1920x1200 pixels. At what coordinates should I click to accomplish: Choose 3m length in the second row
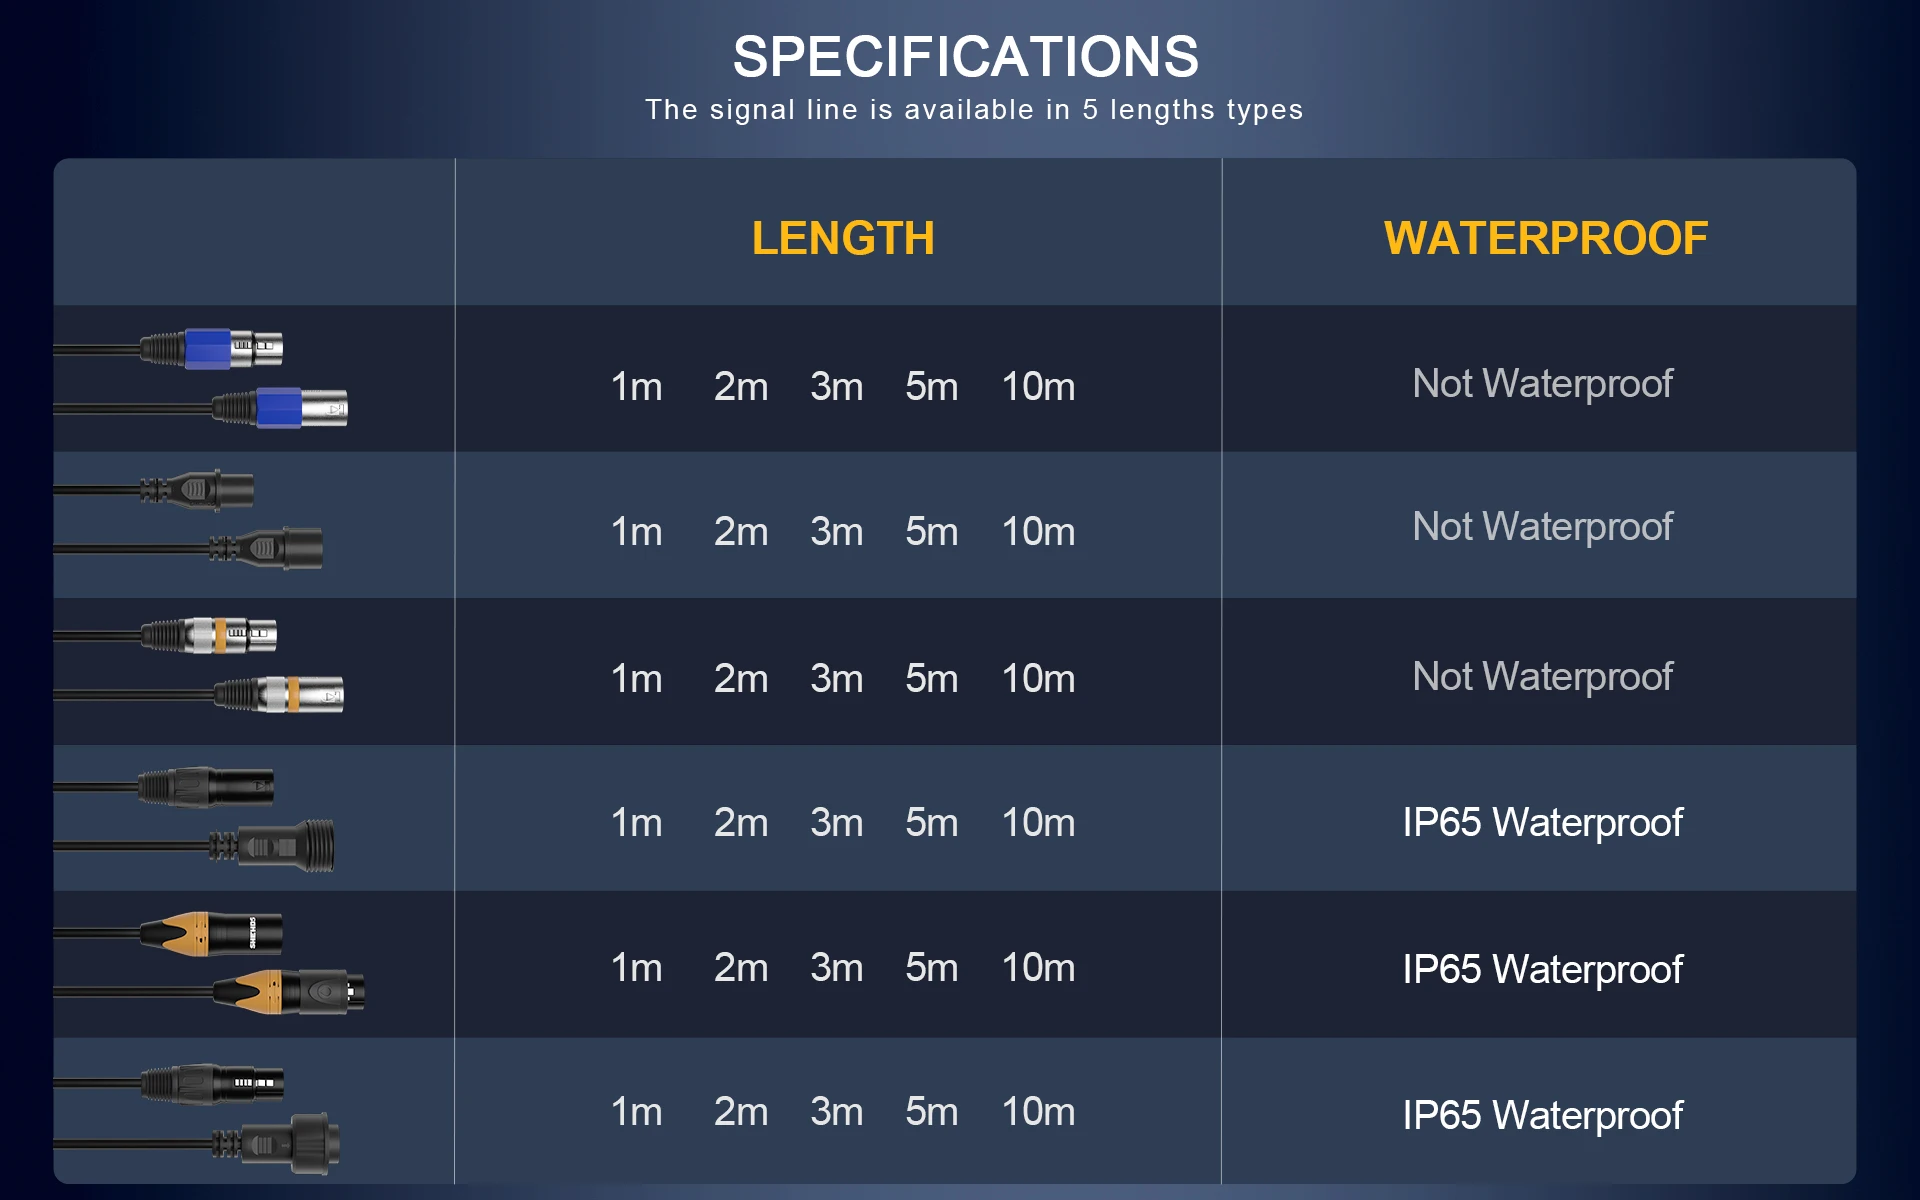[x=837, y=532]
